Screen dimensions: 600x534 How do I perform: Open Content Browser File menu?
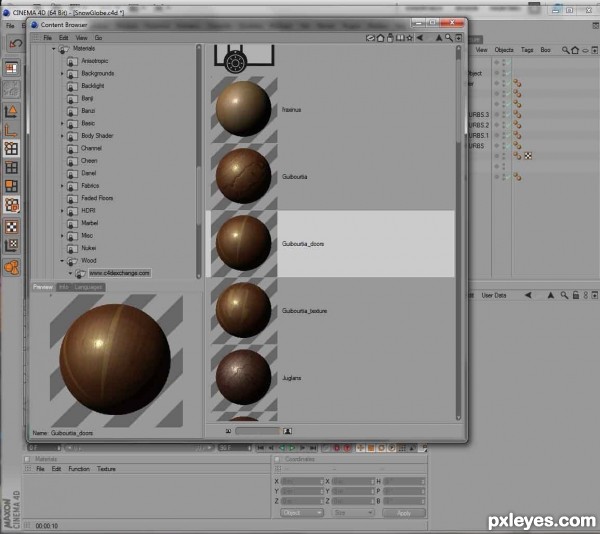coord(47,38)
